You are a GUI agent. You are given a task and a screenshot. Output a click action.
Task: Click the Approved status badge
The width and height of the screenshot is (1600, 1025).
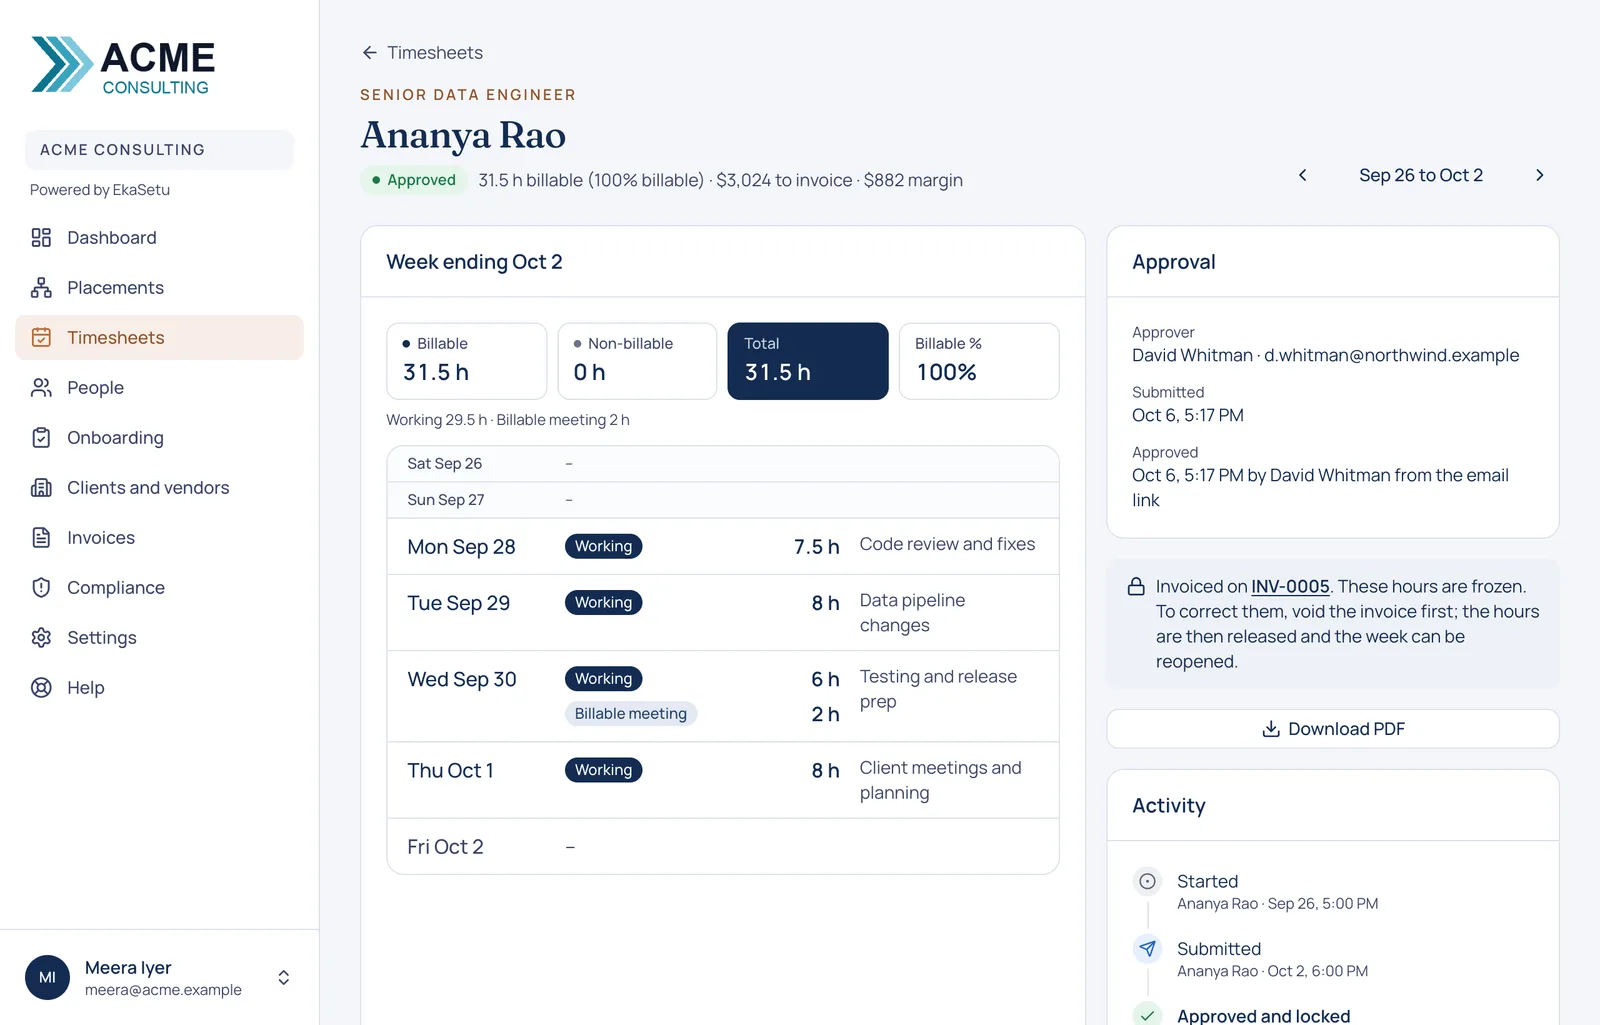point(414,180)
